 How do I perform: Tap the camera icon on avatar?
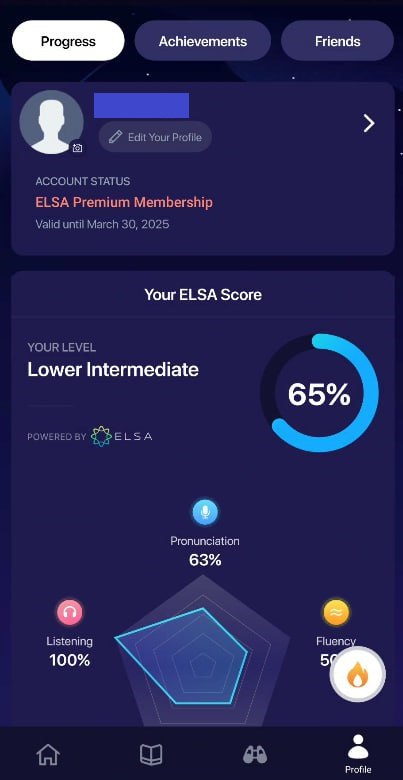[77, 148]
